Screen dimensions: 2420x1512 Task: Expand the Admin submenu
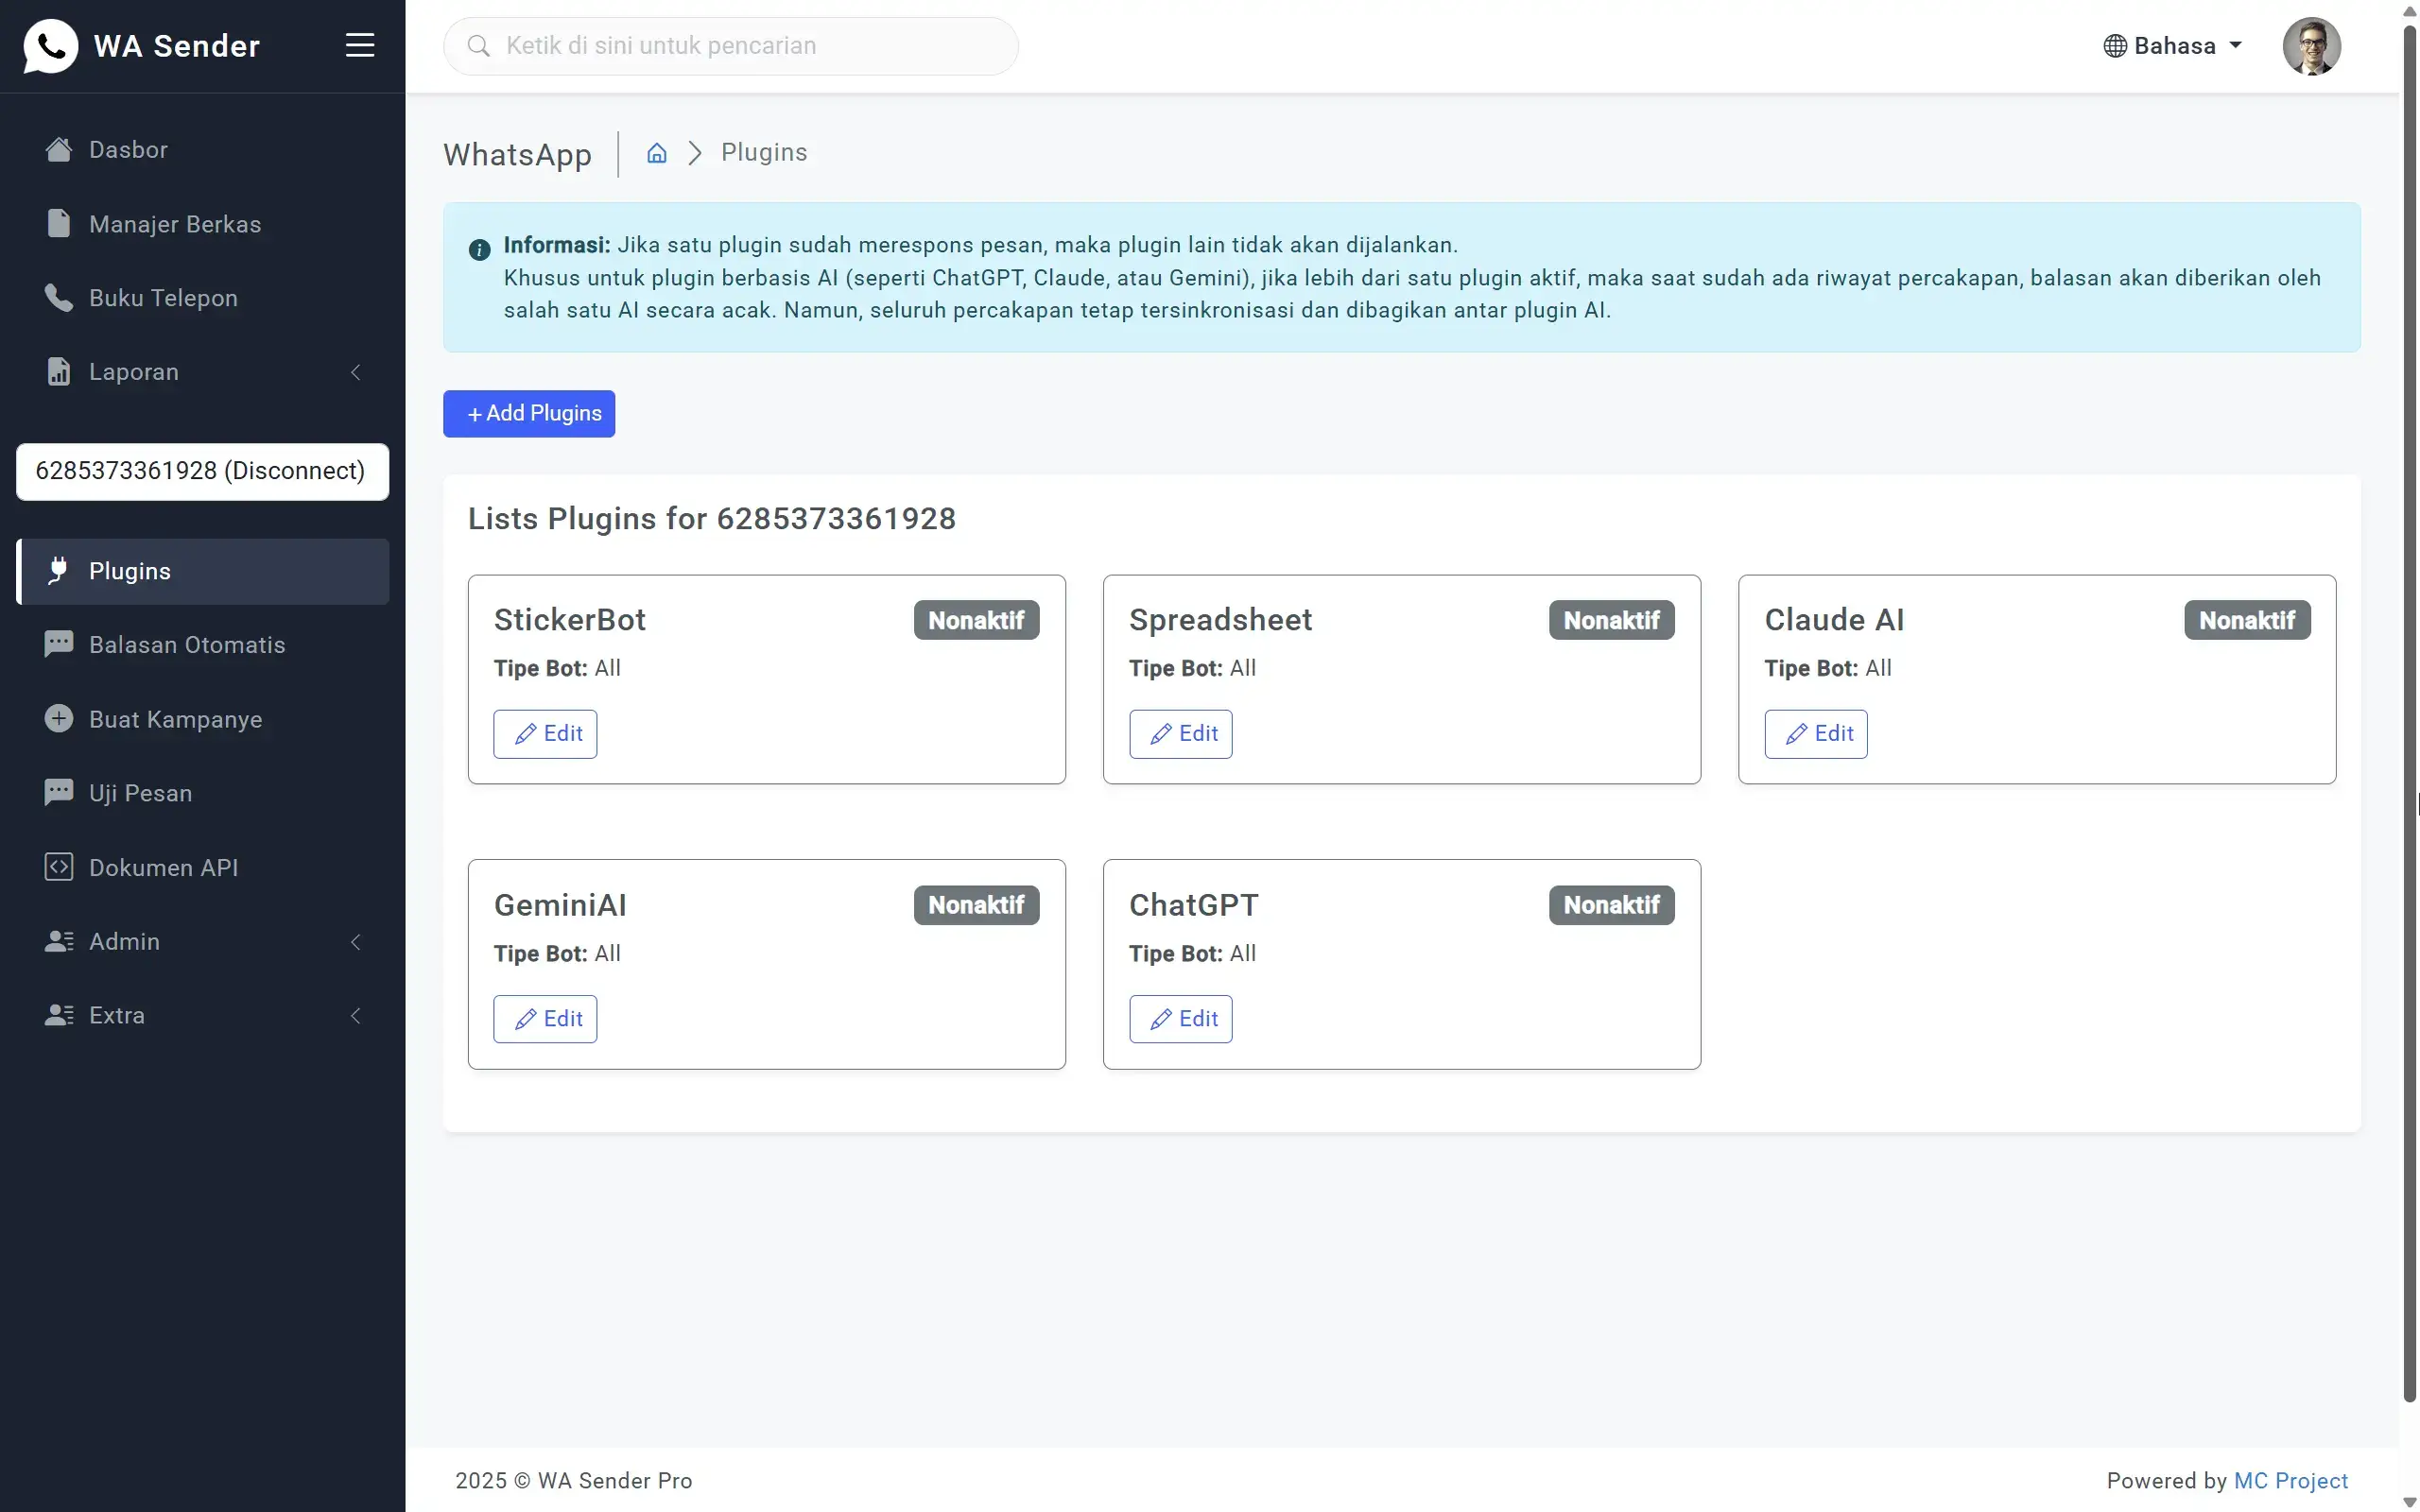[356, 941]
